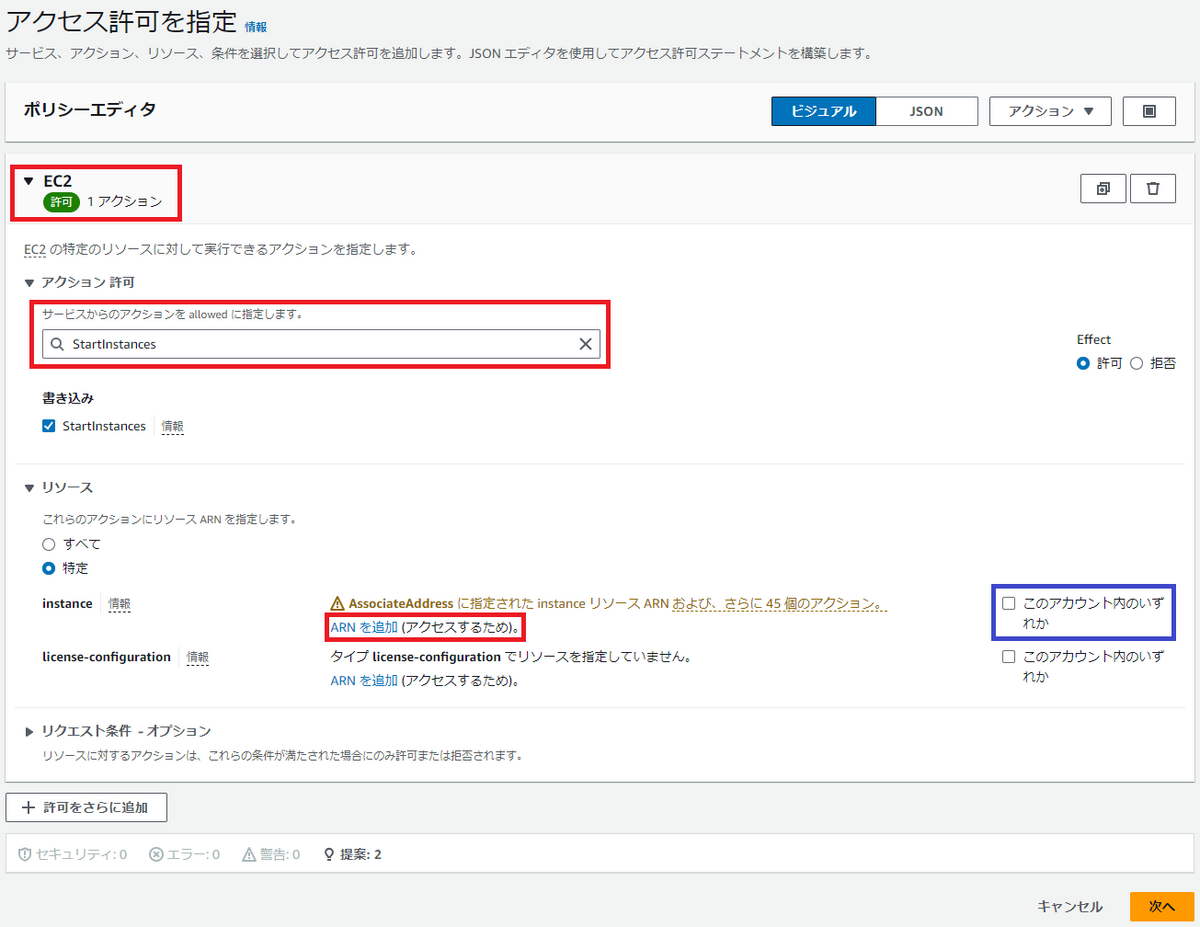
Task: Uncheck the StartInstances checkbox
Action: point(48,426)
